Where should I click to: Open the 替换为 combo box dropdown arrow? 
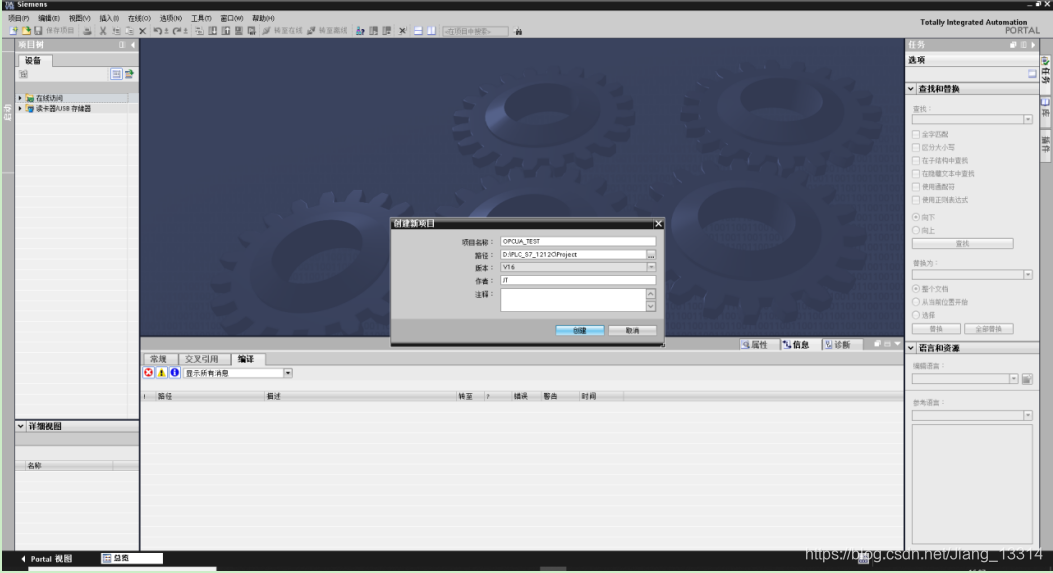tap(1027, 275)
